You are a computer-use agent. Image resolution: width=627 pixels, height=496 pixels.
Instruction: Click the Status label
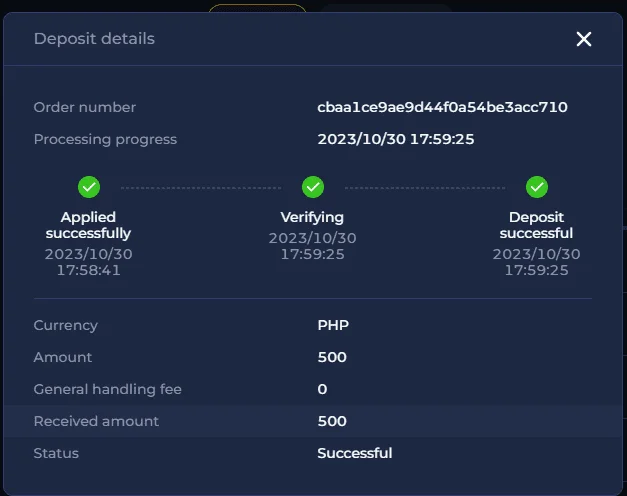[56, 453]
